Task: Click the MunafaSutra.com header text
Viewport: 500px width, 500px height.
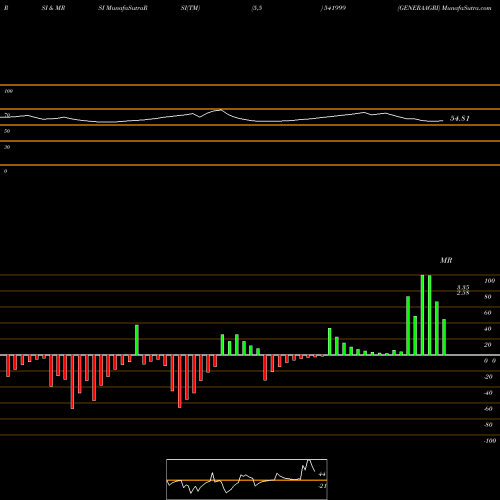Action: (x=466, y=8)
